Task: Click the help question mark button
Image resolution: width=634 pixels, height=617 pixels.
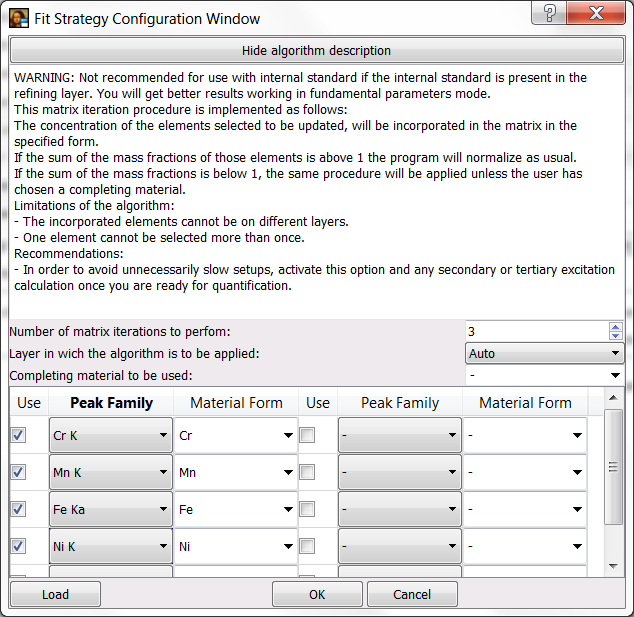Action: [551, 13]
